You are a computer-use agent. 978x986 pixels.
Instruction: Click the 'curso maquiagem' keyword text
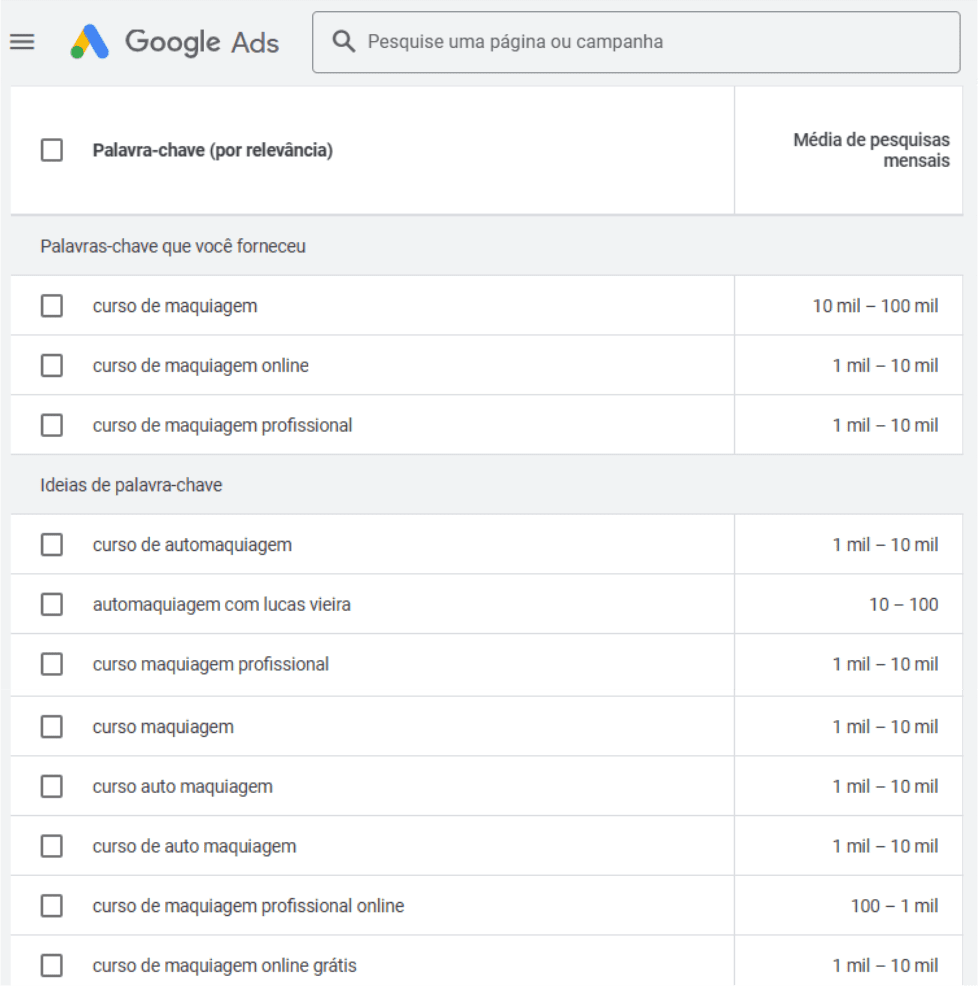click(163, 727)
